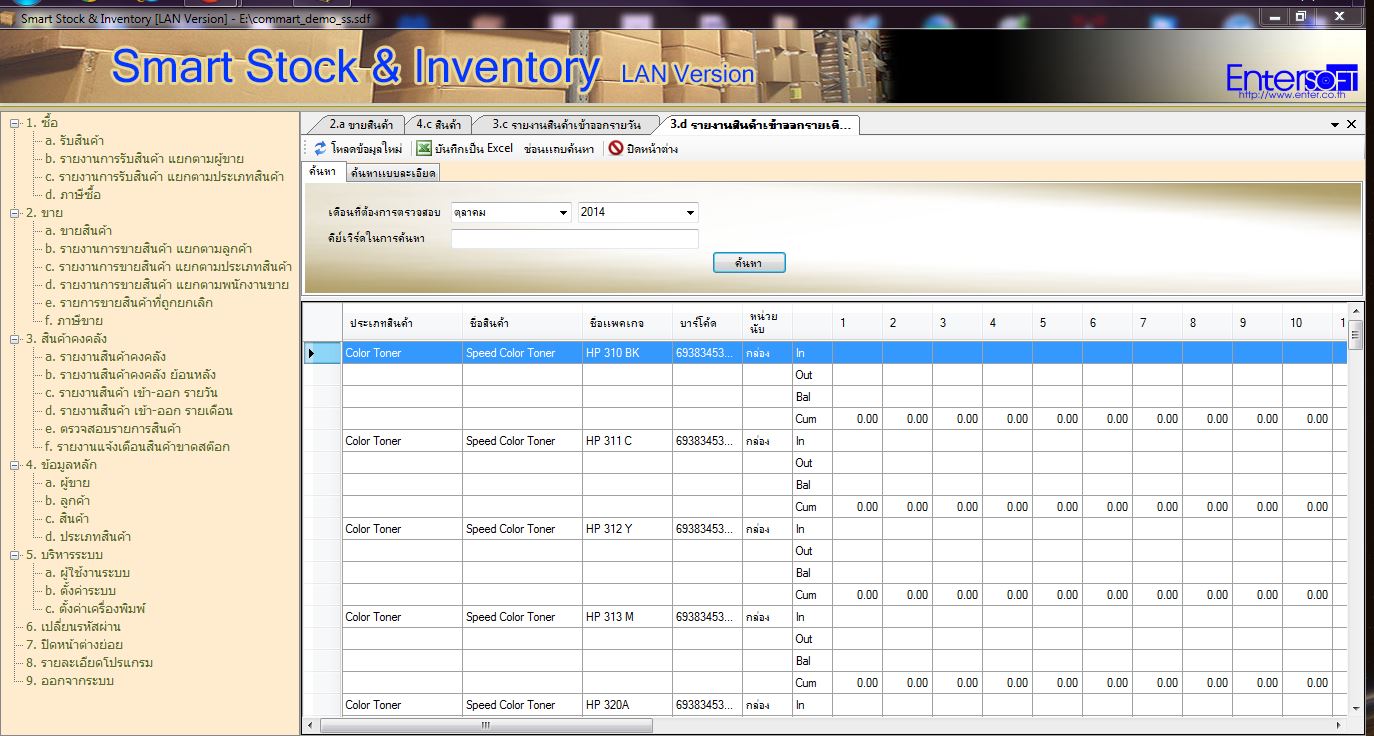
Task: Collapse the 2. ขาย tree node
Action: click(15, 213)
